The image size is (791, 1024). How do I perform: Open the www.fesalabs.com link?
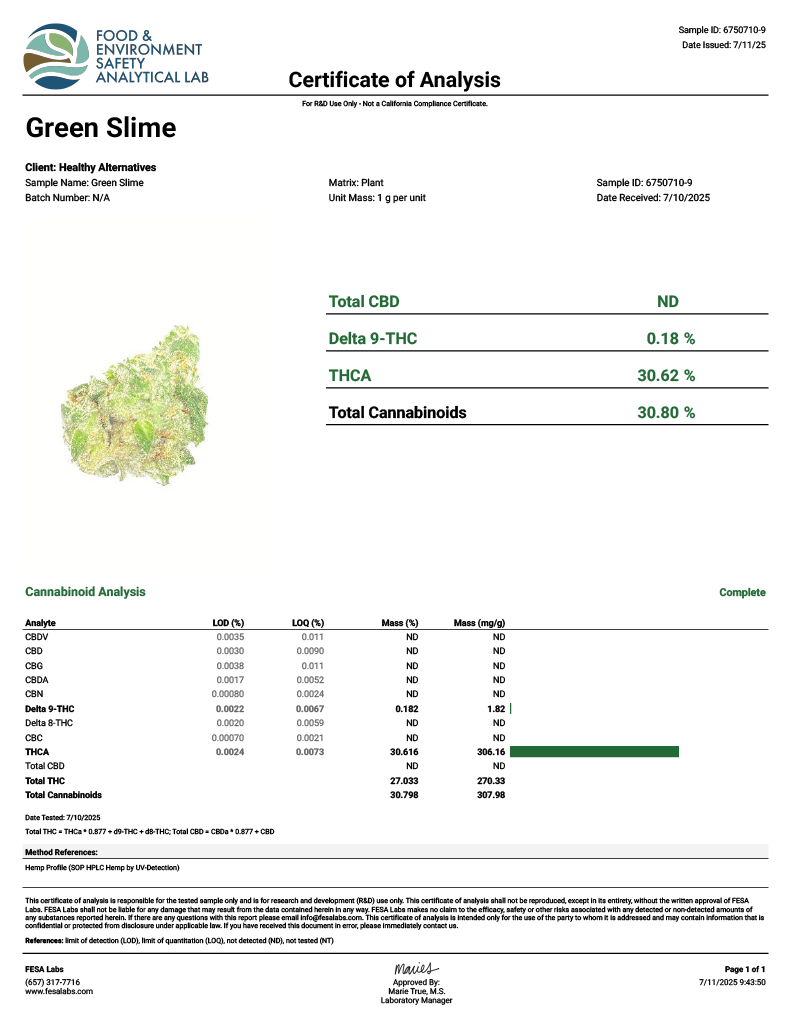59,991
